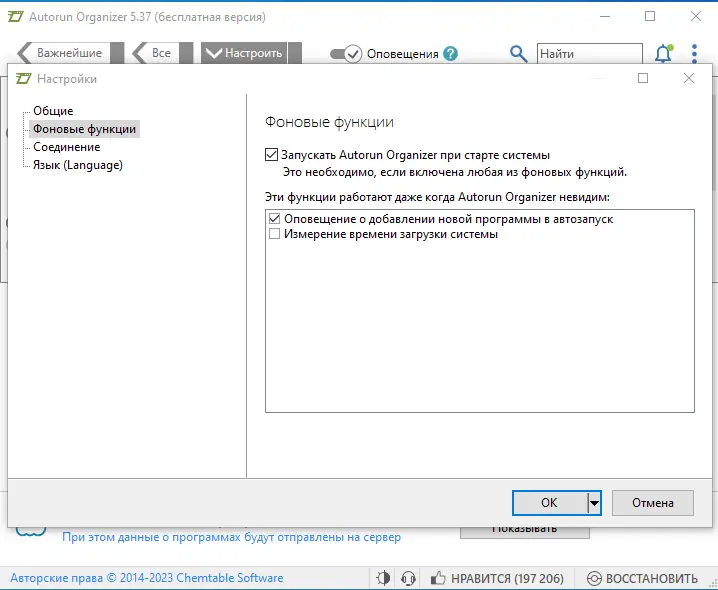Open the three-dot more options menu
The image size is (718, 590).
(x=694, y=54)
